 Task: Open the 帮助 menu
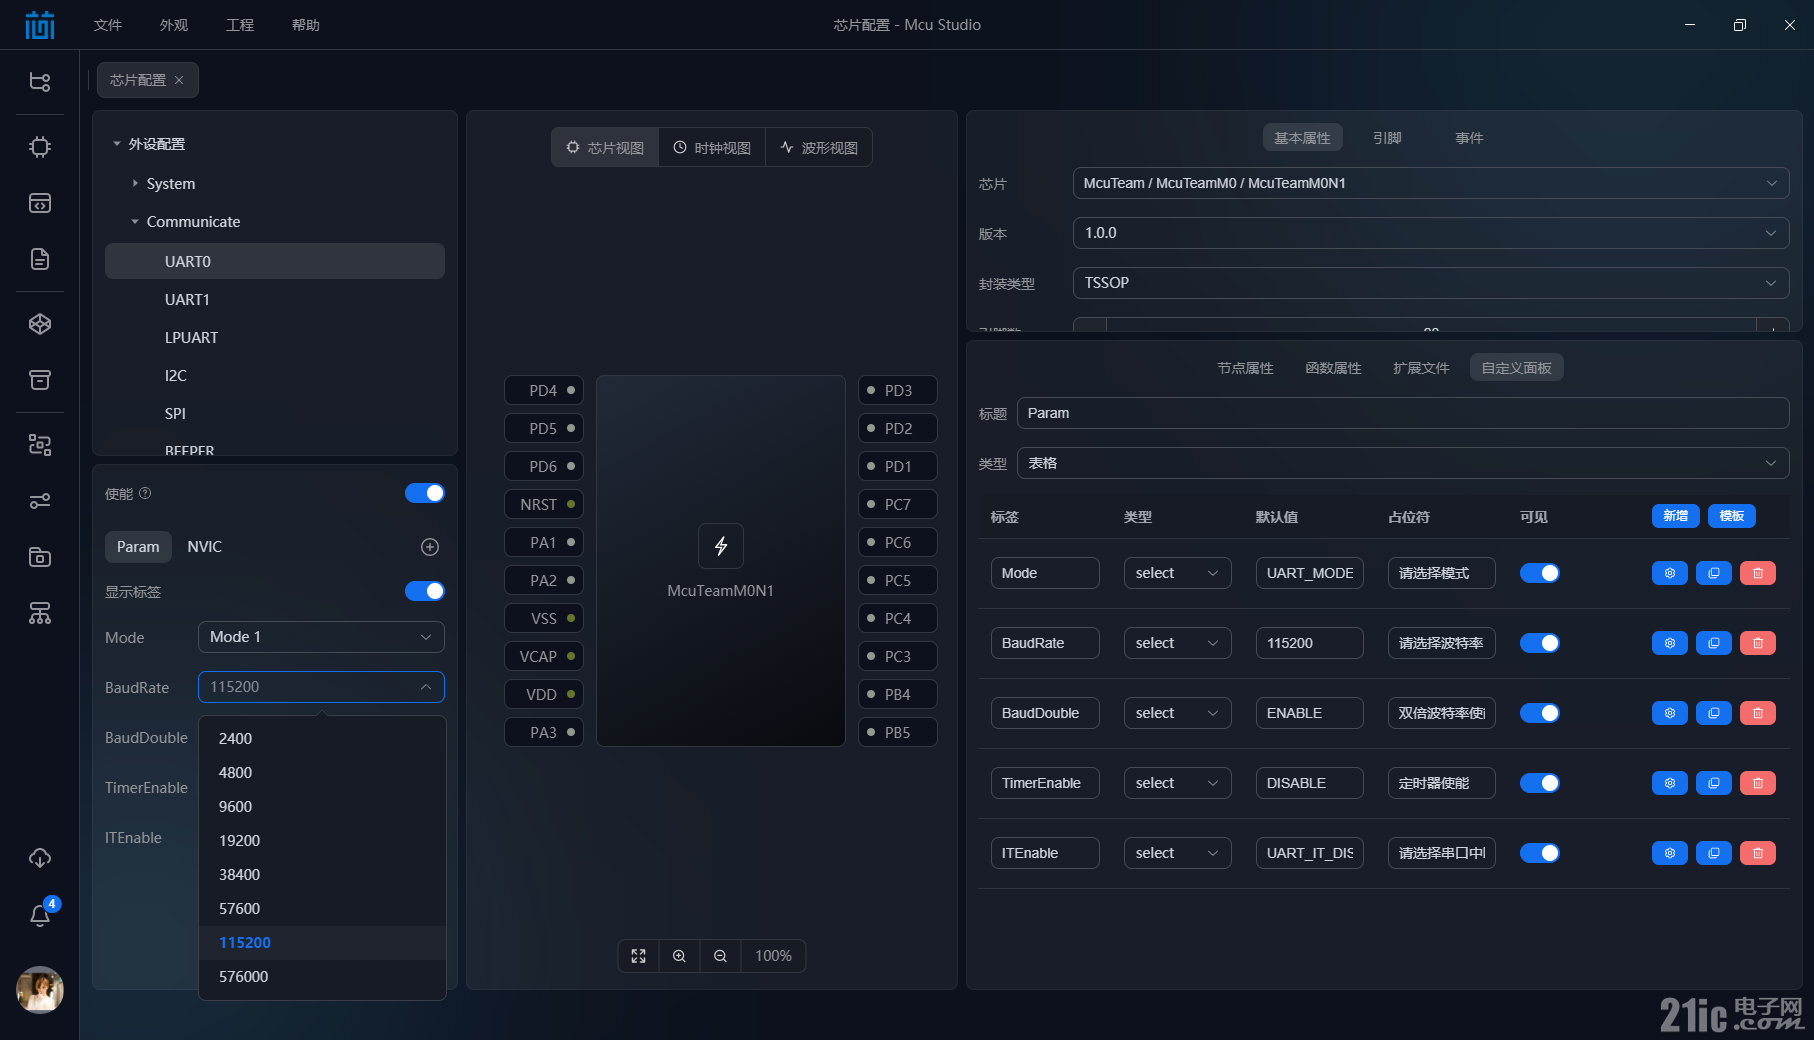[x=306, y=25]
